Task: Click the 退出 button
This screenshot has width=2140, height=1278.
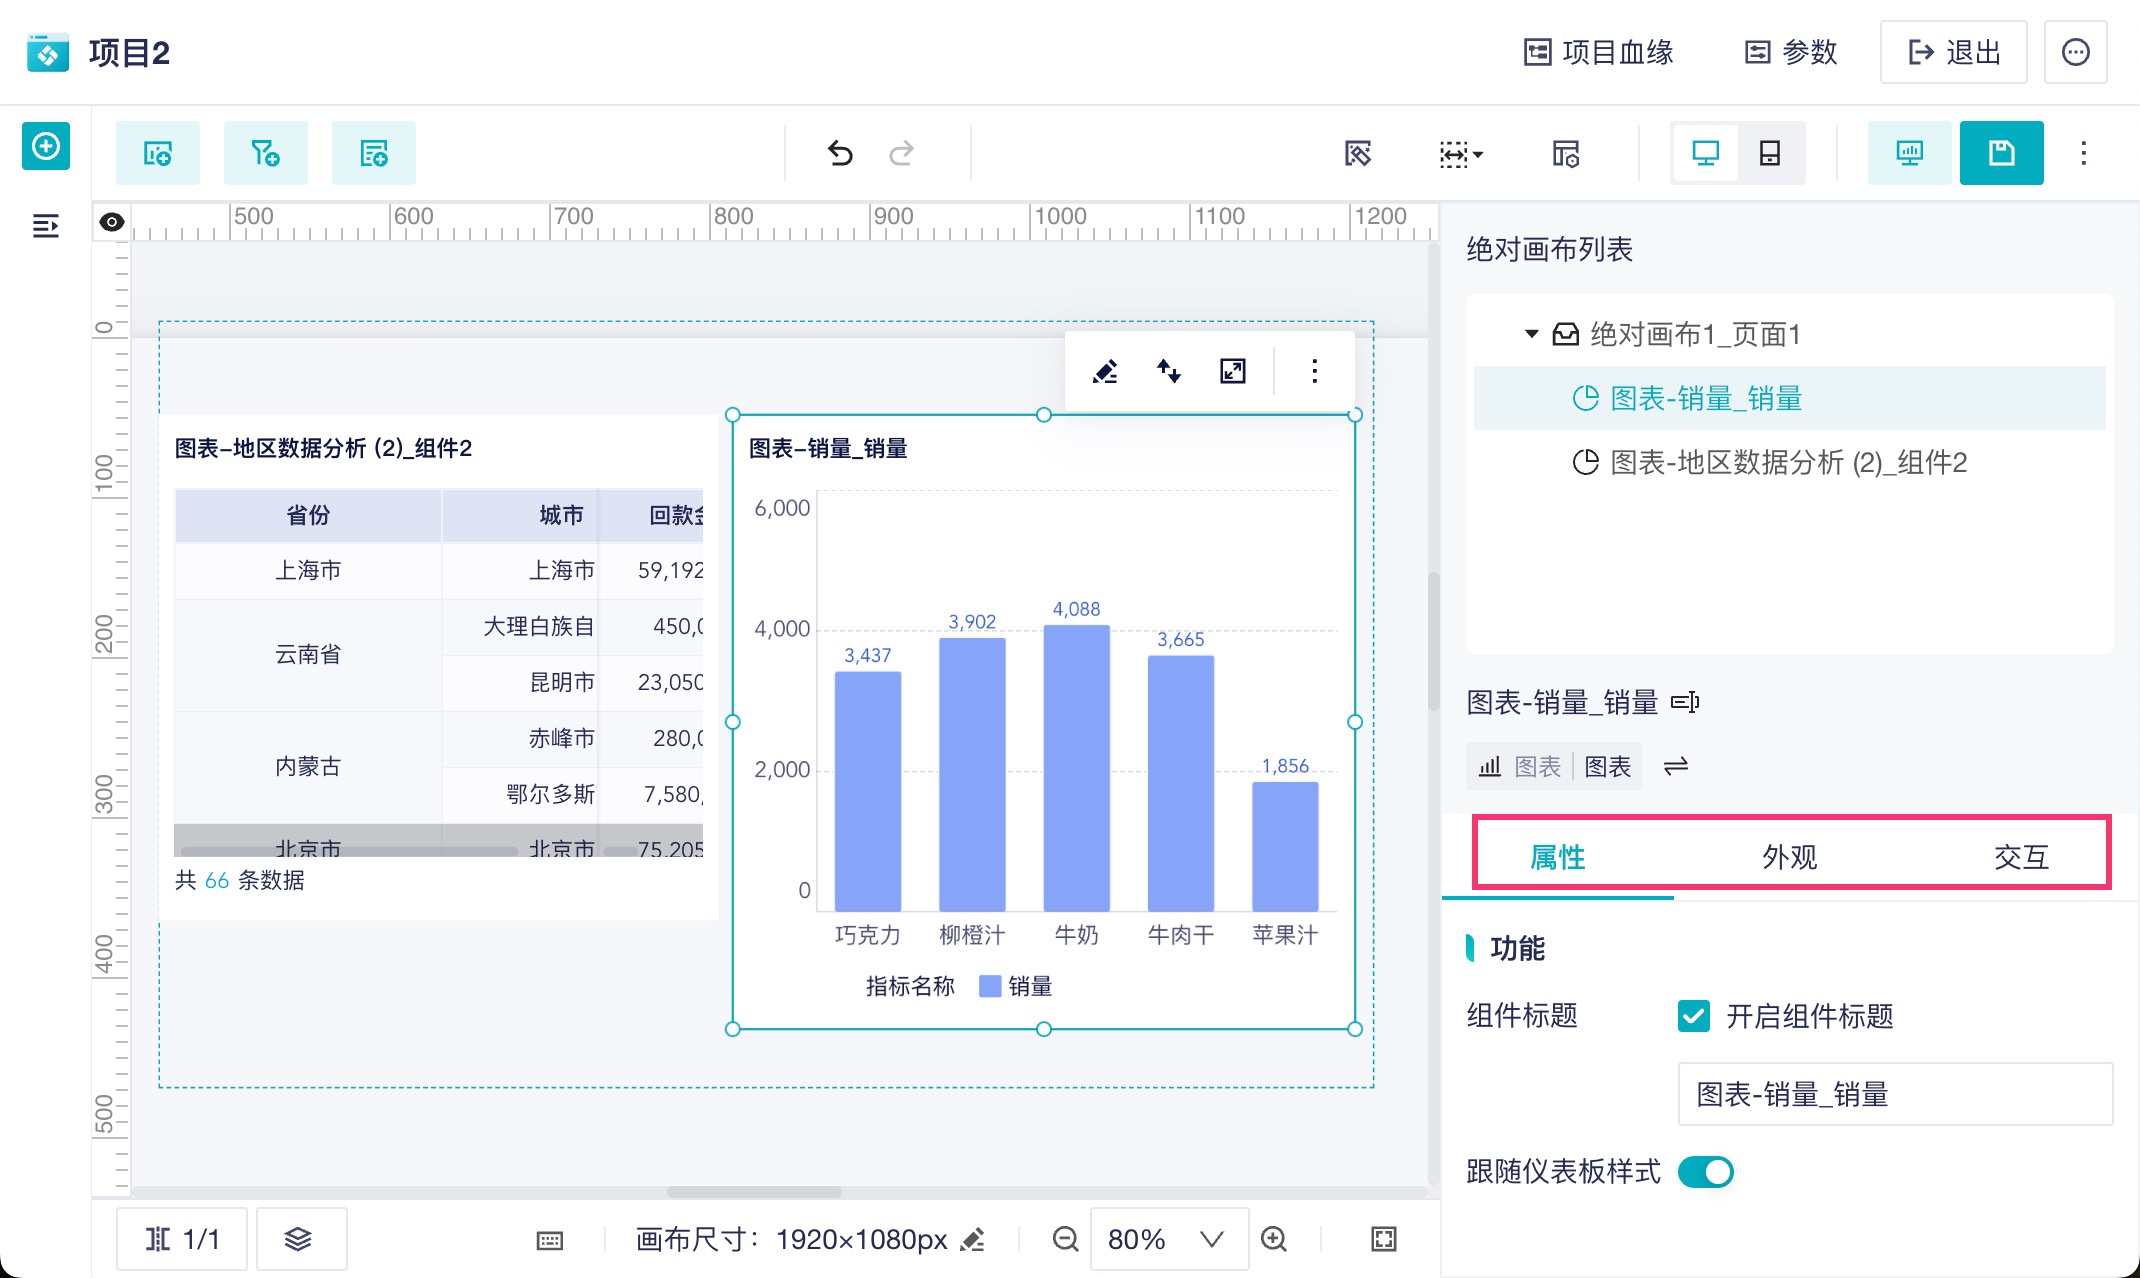Action: click(1953, 52)
